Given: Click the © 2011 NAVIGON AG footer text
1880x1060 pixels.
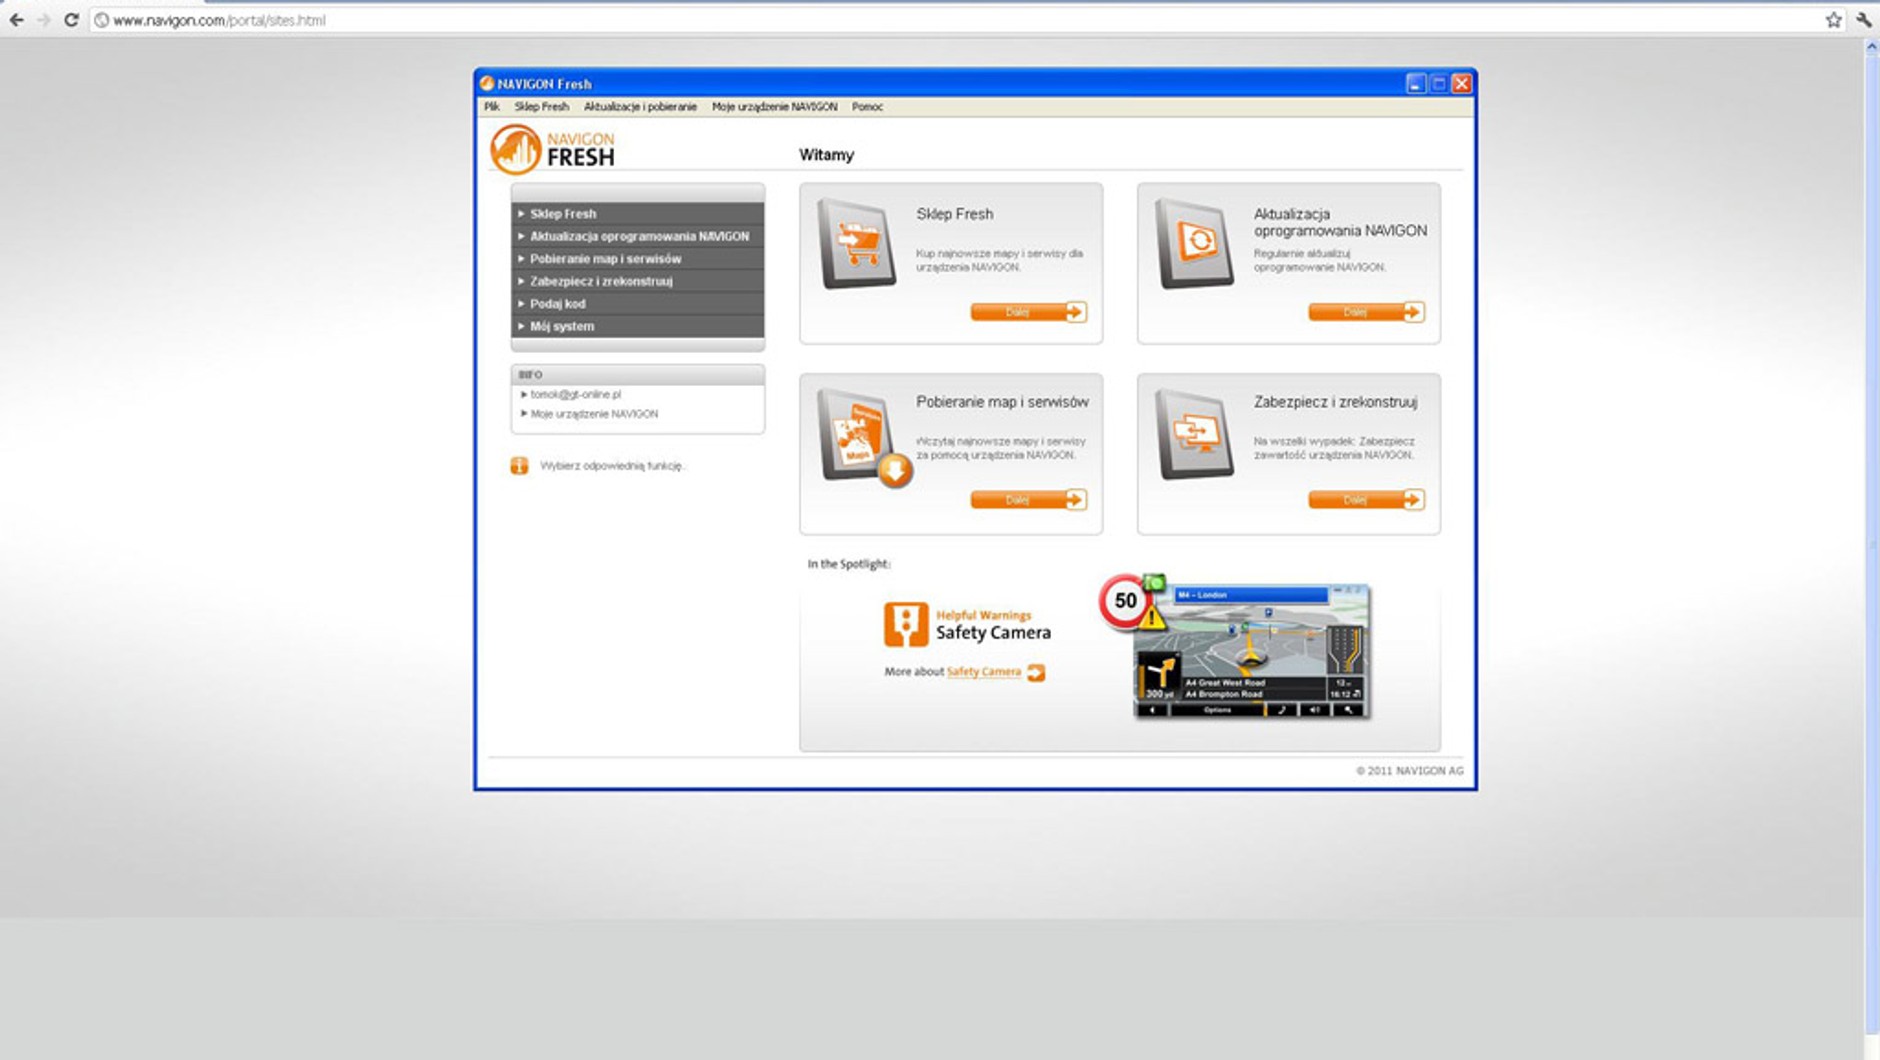Looking at the screenshot, I should pos(1409,771).
